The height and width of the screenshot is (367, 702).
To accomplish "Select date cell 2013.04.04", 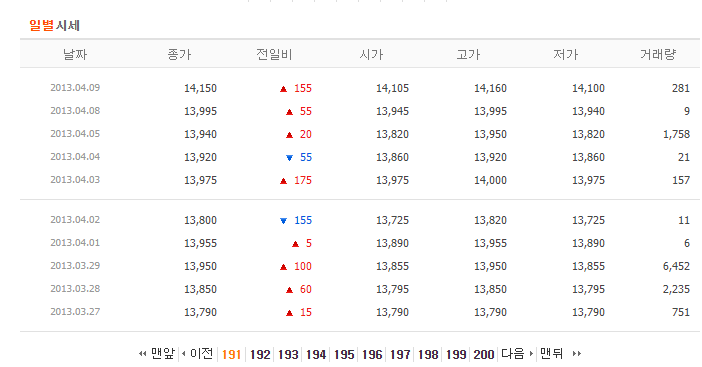I will (75, 157).
